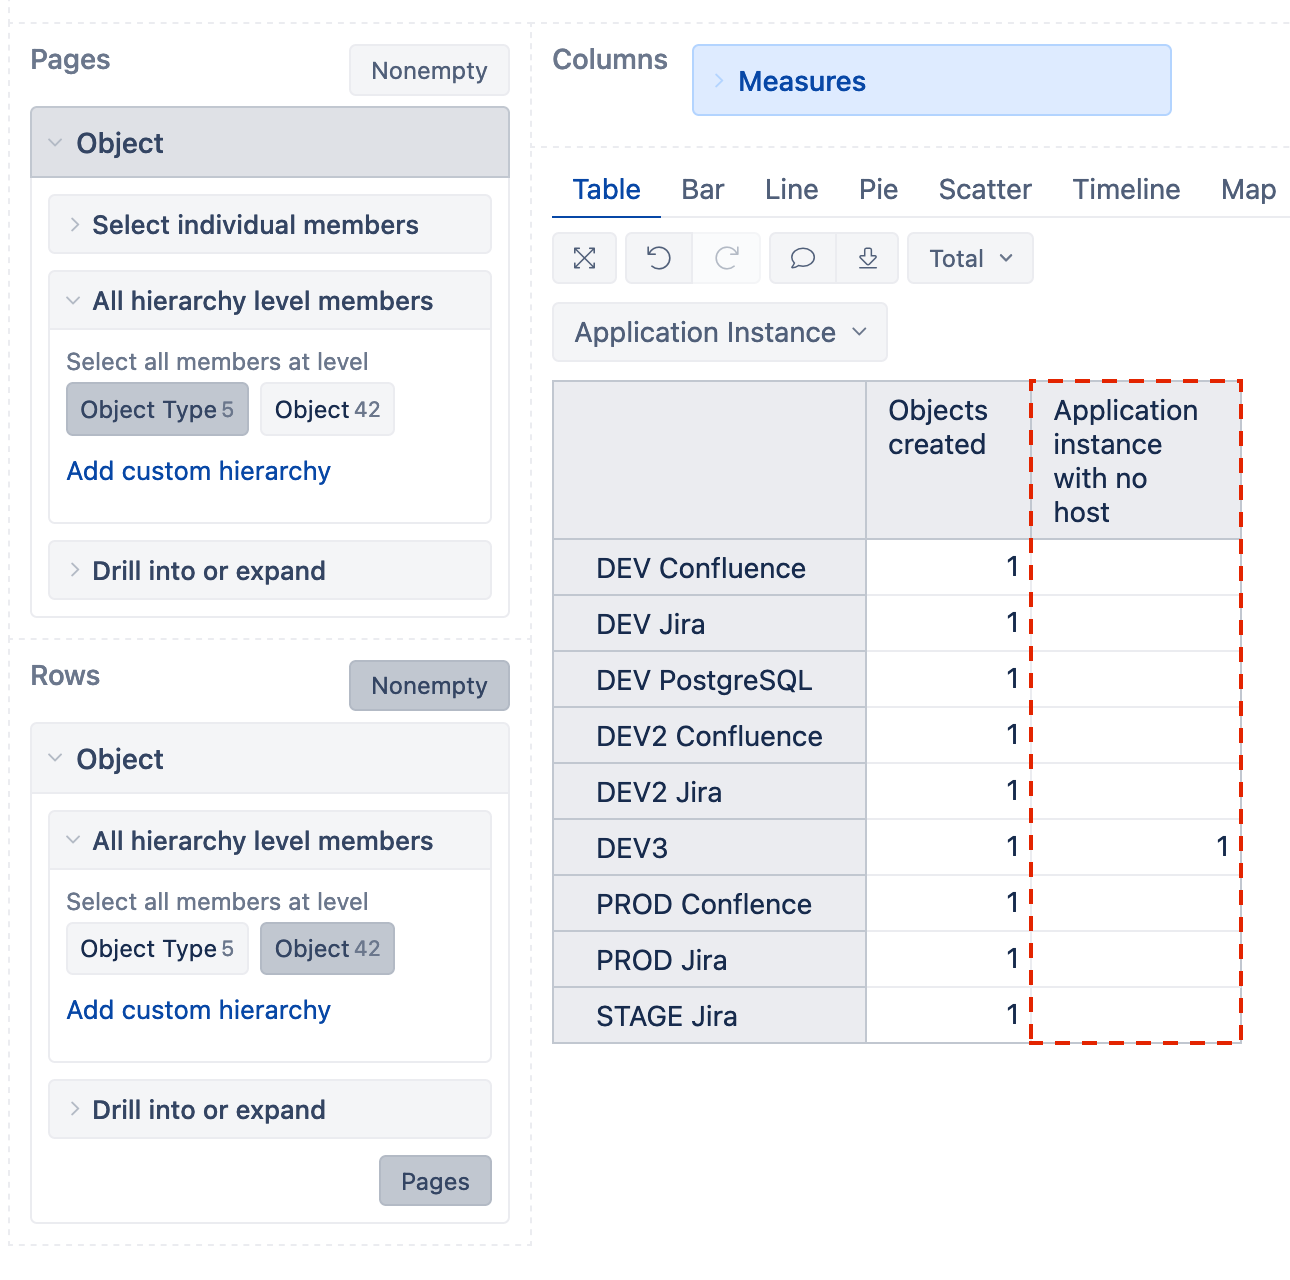The image size is (1290, 1280).
Task: Select the DEV PostgreSQL row header
Action: pyautogui.click(x=709, y=680)
